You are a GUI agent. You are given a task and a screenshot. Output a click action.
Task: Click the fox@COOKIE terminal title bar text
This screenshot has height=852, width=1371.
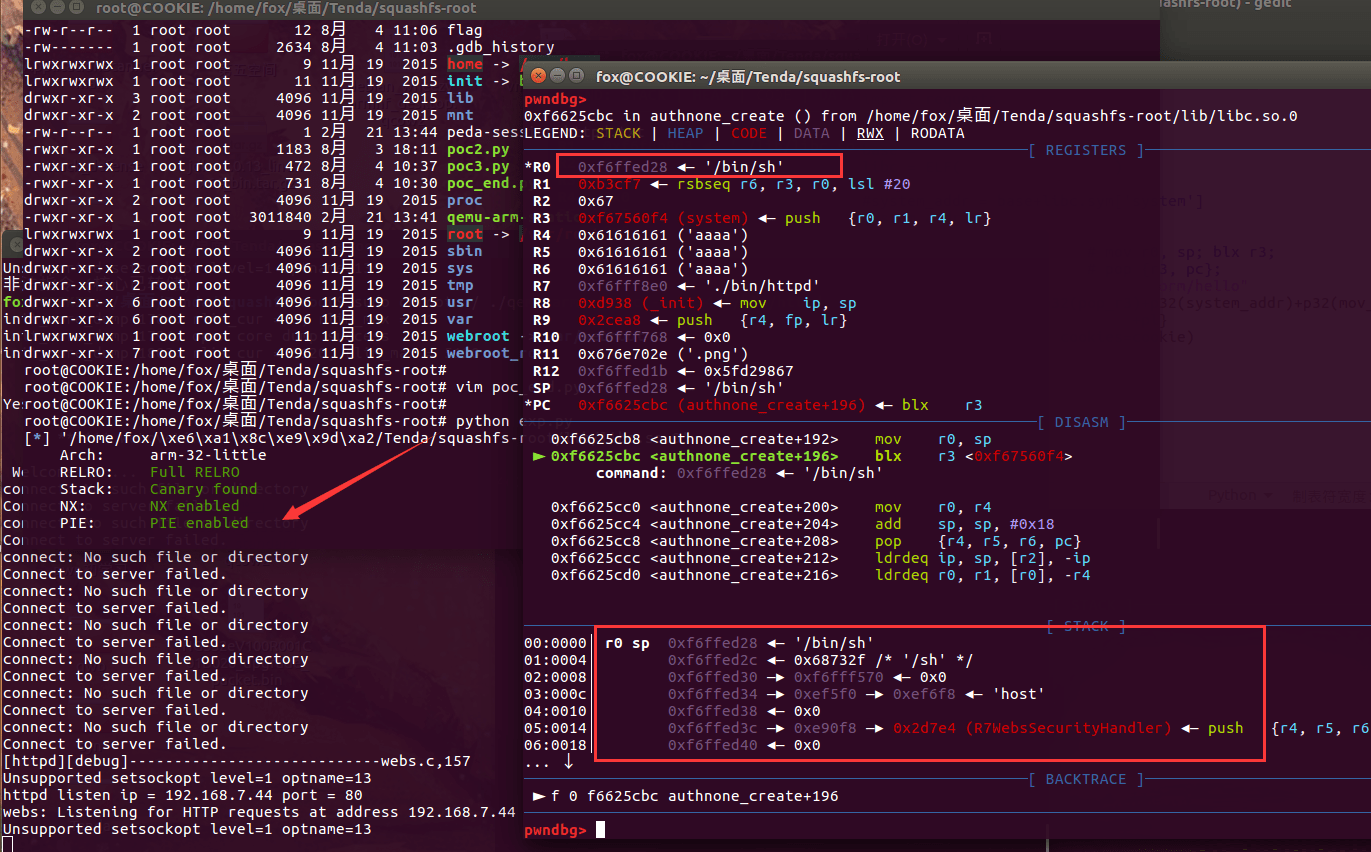tap(748, 76)
